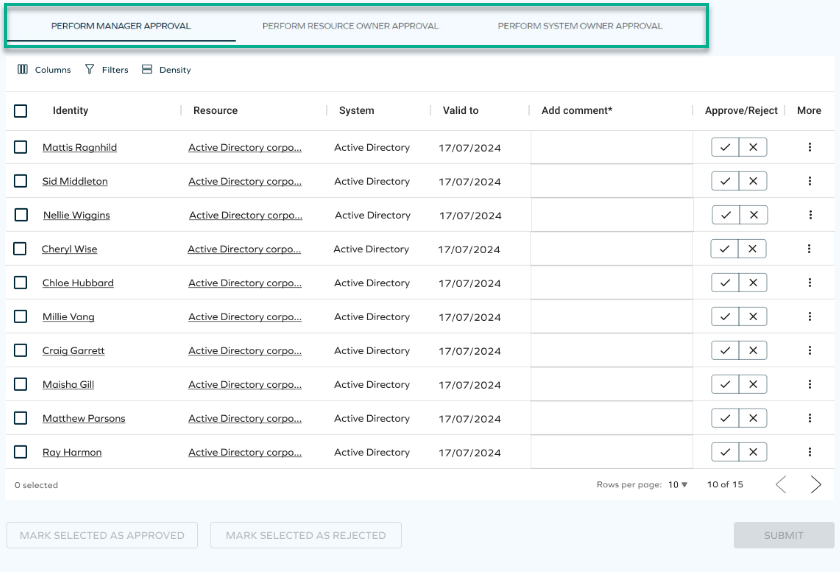Open the Millie Vang identity link
This screenshot has width=840, height=572.
68,317
